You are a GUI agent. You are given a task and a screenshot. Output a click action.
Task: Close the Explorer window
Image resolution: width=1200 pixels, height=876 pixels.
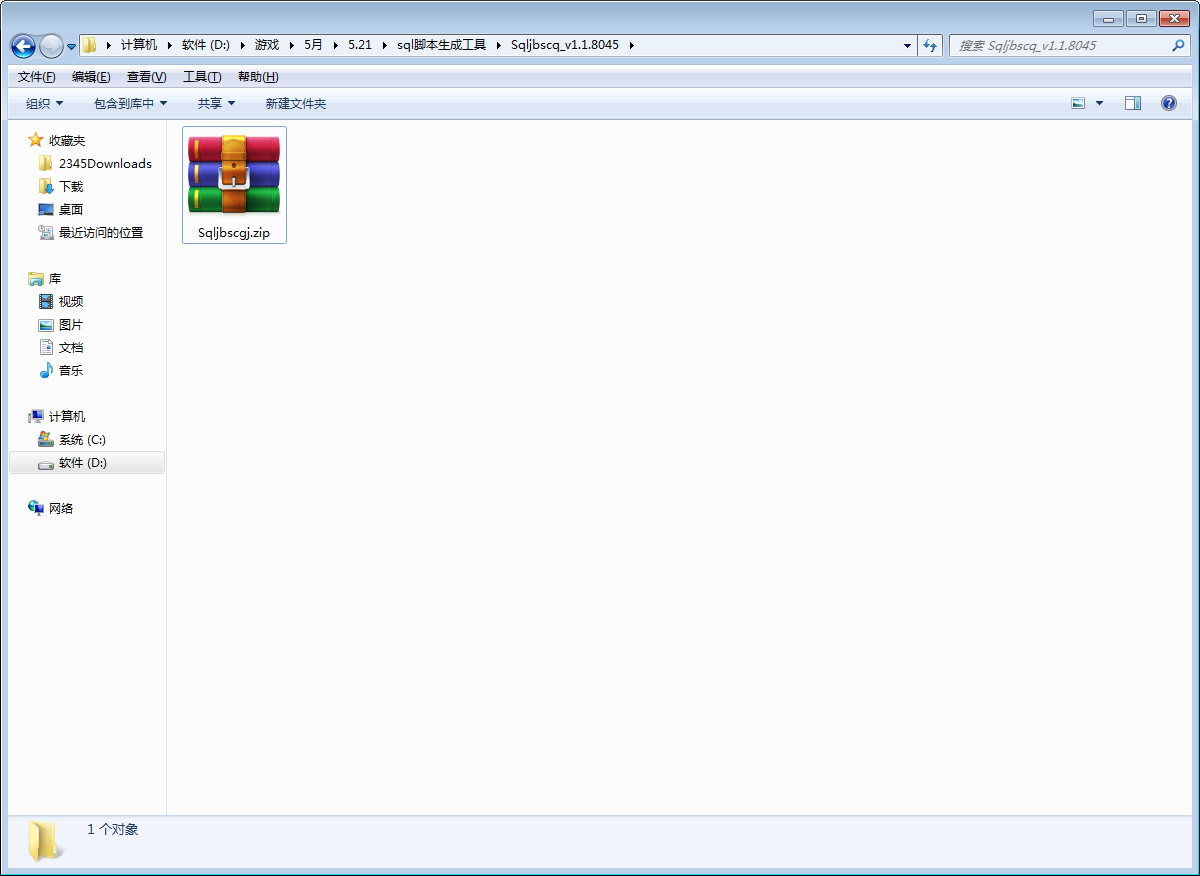point(1174,18)
